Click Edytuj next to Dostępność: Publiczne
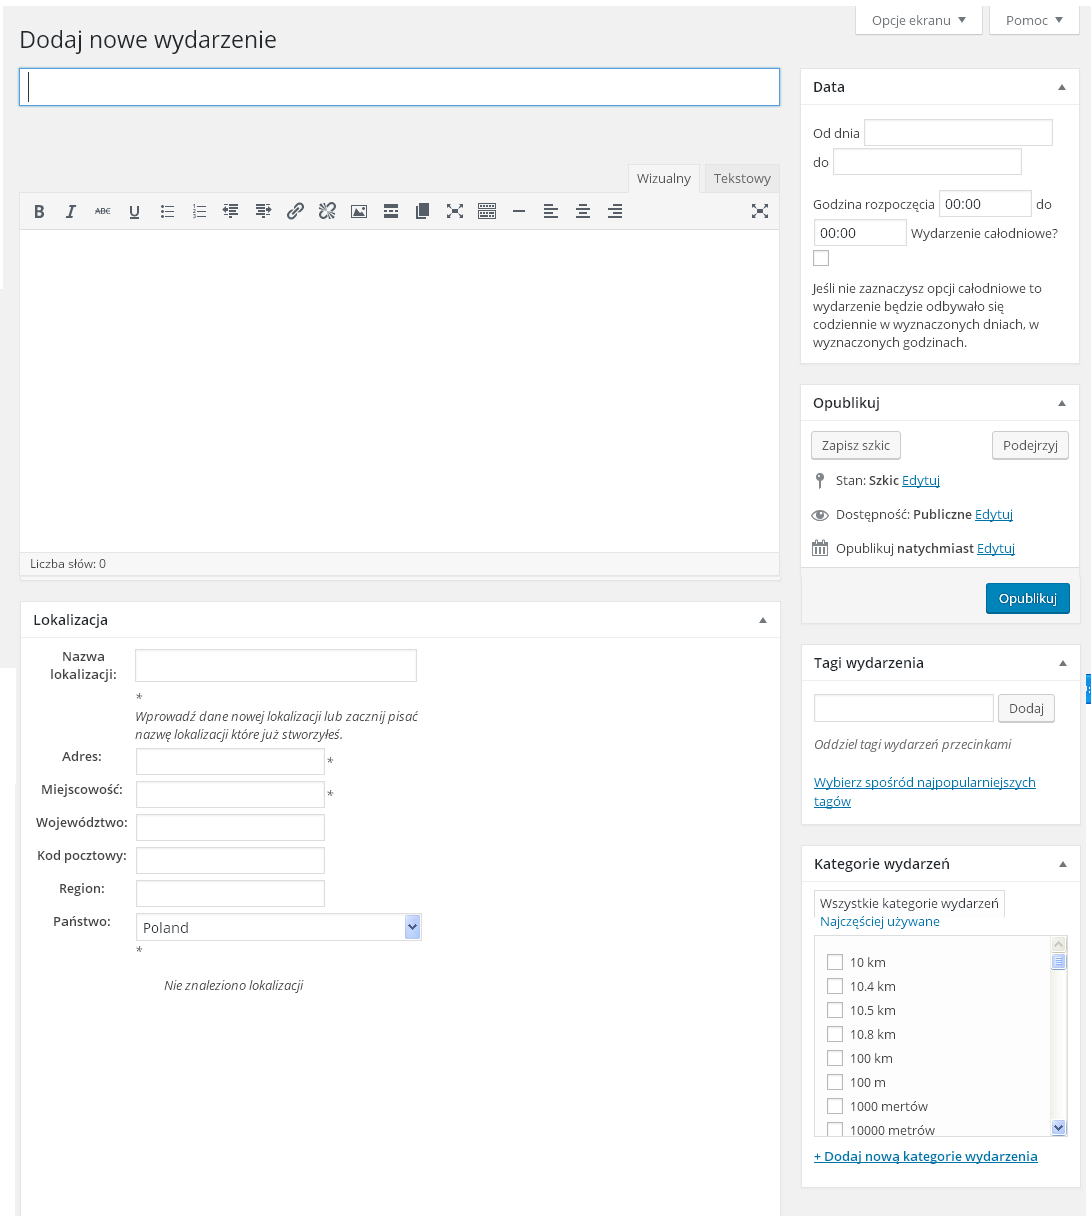The height and width of the screenshot is (1219, 1091). click(994, 515)
